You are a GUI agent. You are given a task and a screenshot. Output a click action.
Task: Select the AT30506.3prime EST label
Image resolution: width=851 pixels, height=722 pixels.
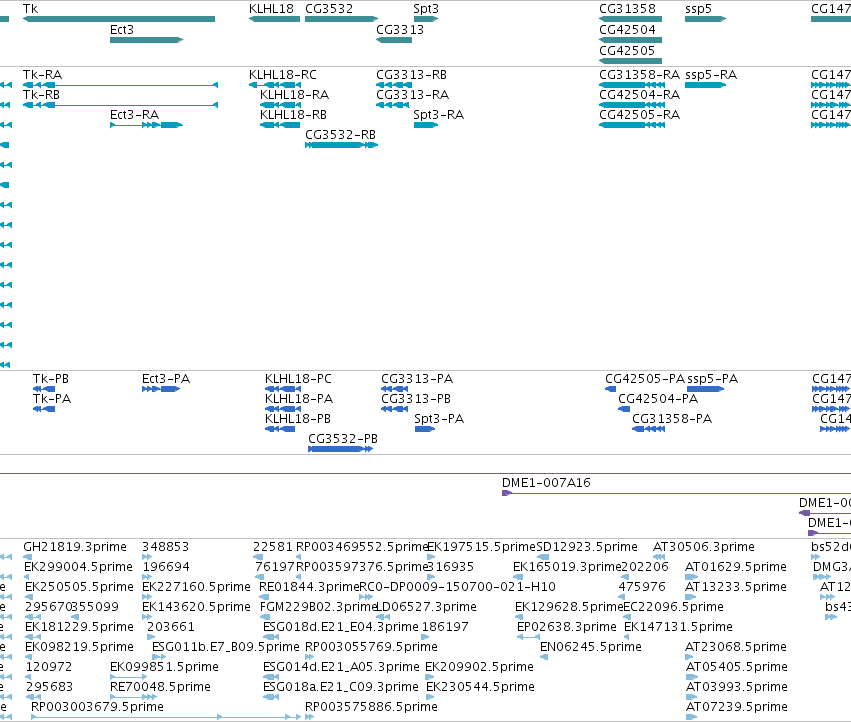(704, 547)
